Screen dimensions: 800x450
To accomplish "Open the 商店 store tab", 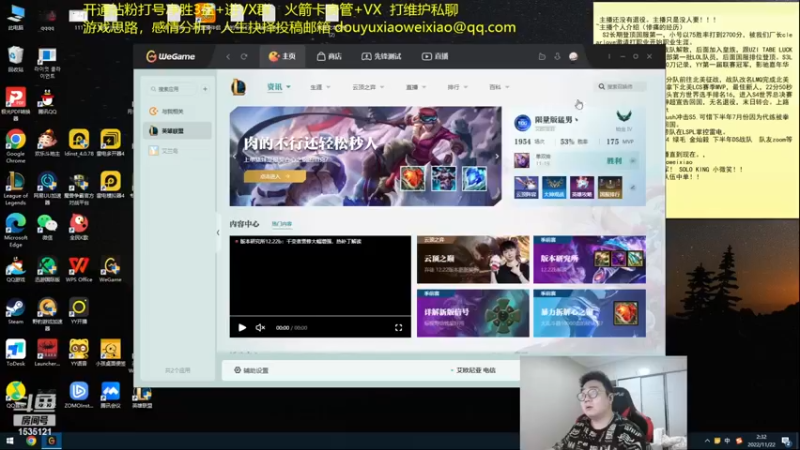I will click(x=329, y=56).
